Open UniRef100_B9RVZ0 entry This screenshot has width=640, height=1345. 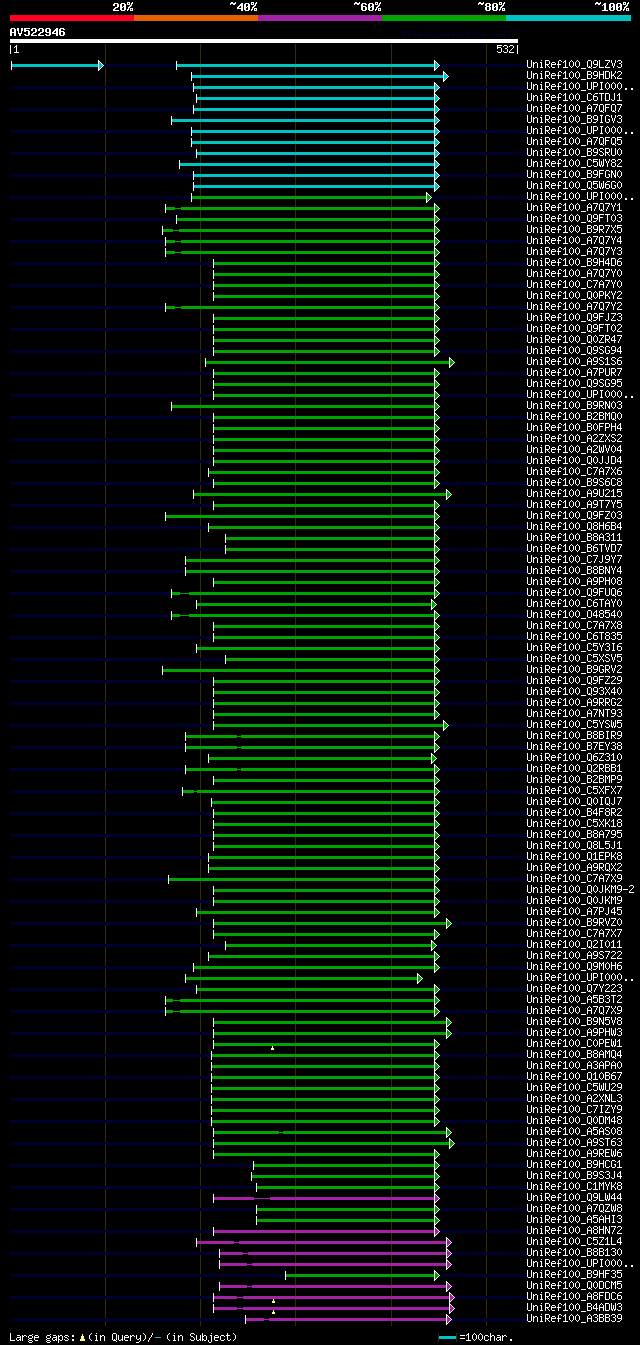point(574,923)
